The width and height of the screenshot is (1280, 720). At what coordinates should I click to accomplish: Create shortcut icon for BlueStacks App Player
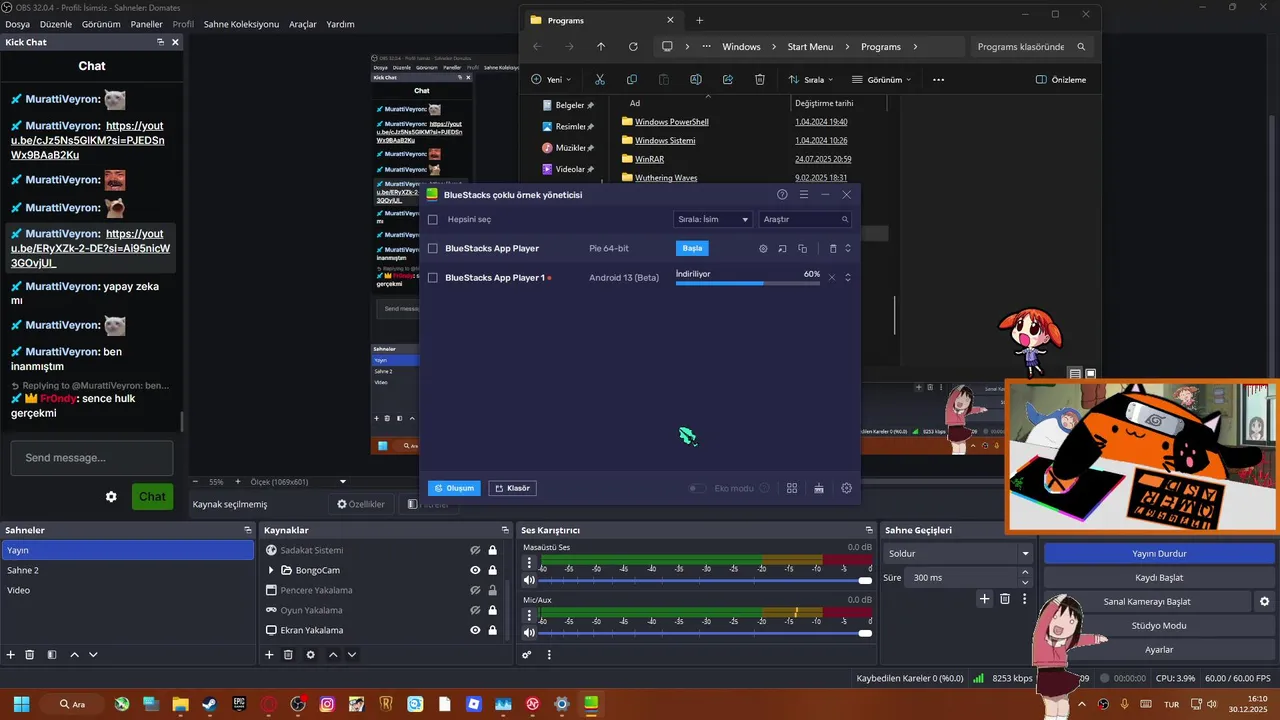(x=783, y=248)
